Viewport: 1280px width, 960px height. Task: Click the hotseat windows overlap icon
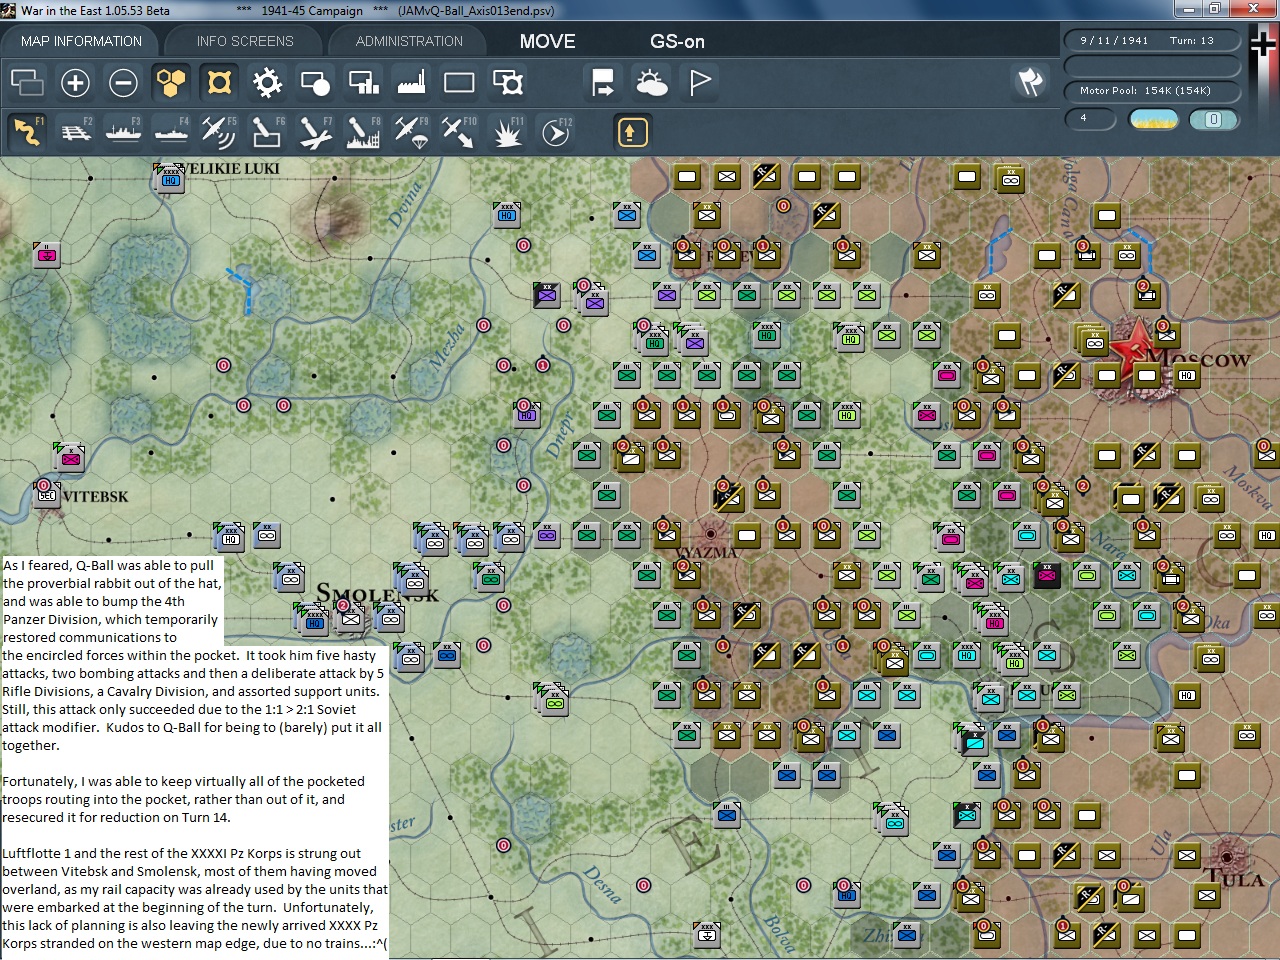[27, 82]
